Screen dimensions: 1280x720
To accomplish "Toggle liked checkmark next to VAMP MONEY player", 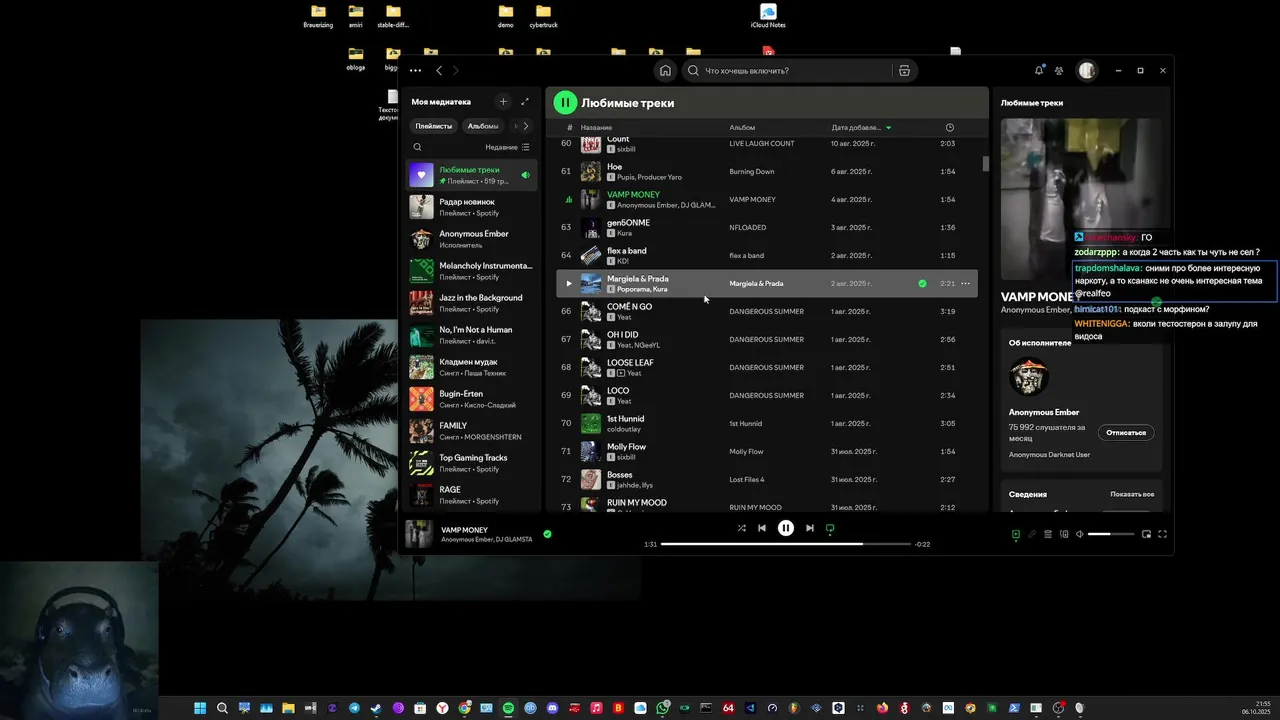I will click(547, 534).
